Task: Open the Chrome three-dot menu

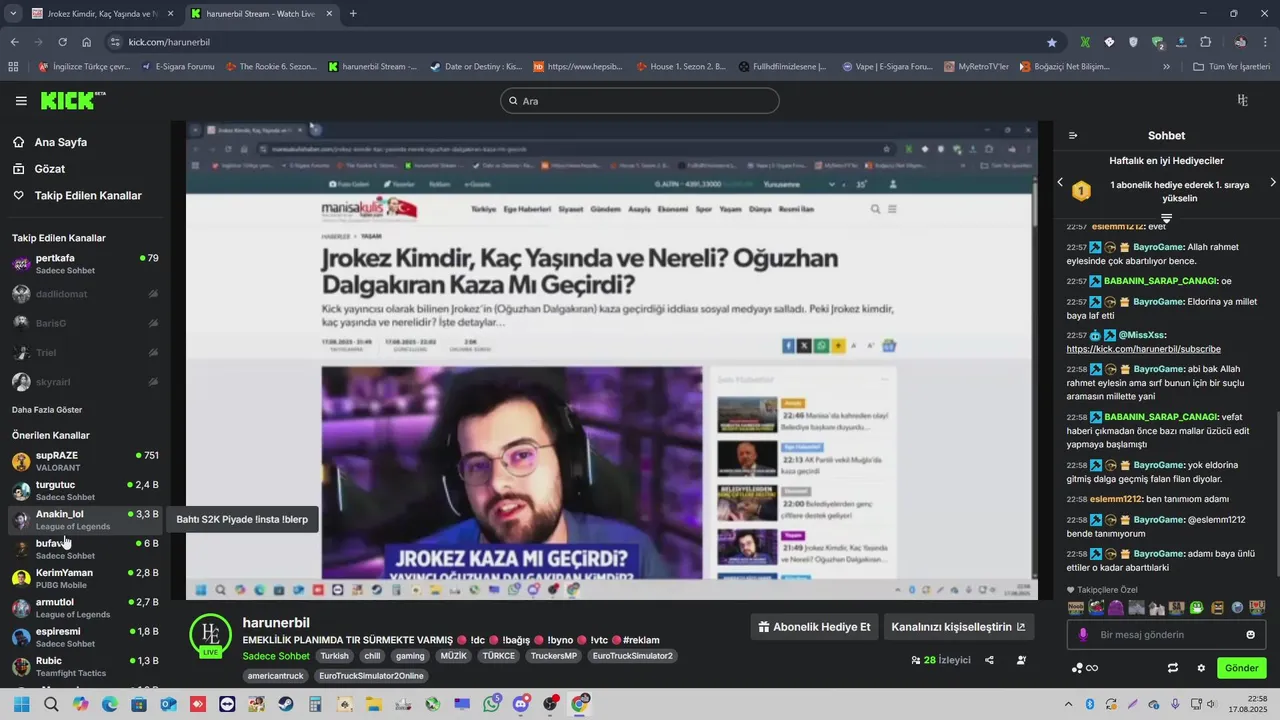Action: pos(1265,42)
